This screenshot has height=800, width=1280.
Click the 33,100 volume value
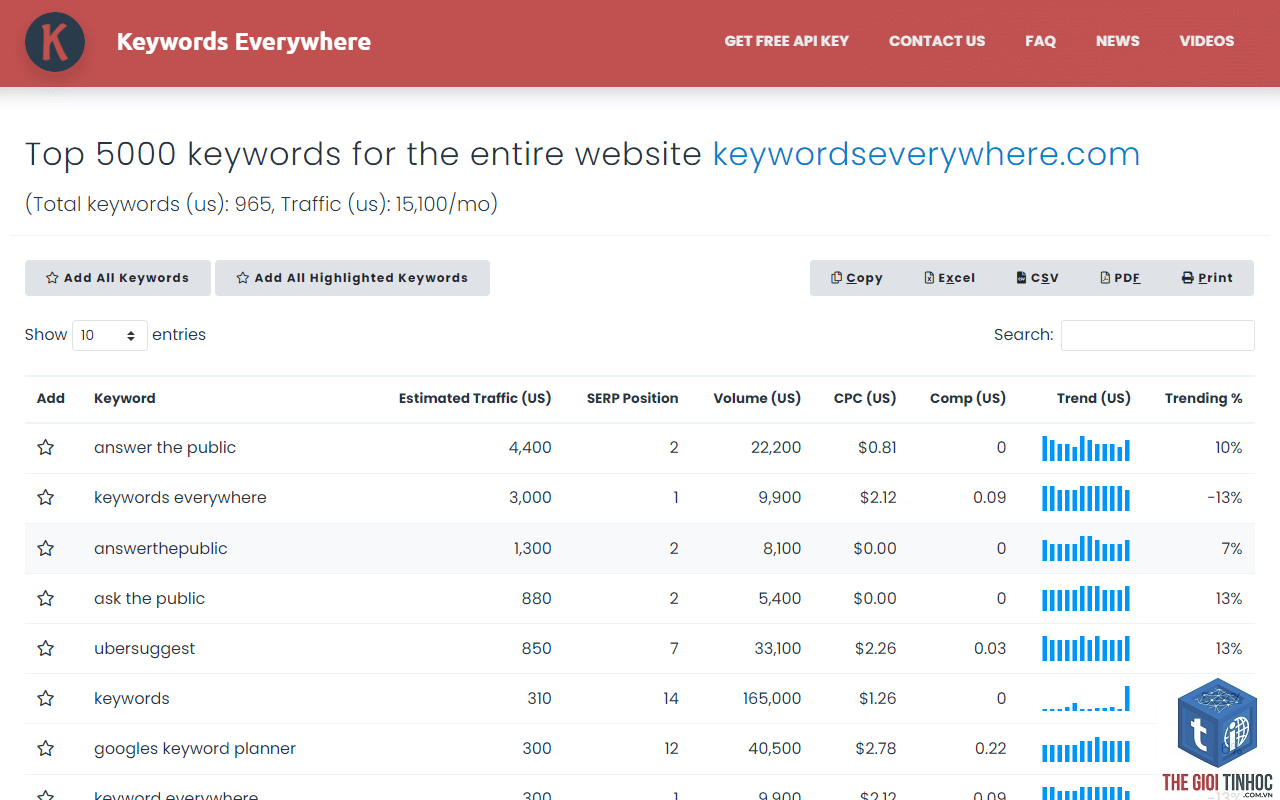pyautogui.click(x=777, y=648)
